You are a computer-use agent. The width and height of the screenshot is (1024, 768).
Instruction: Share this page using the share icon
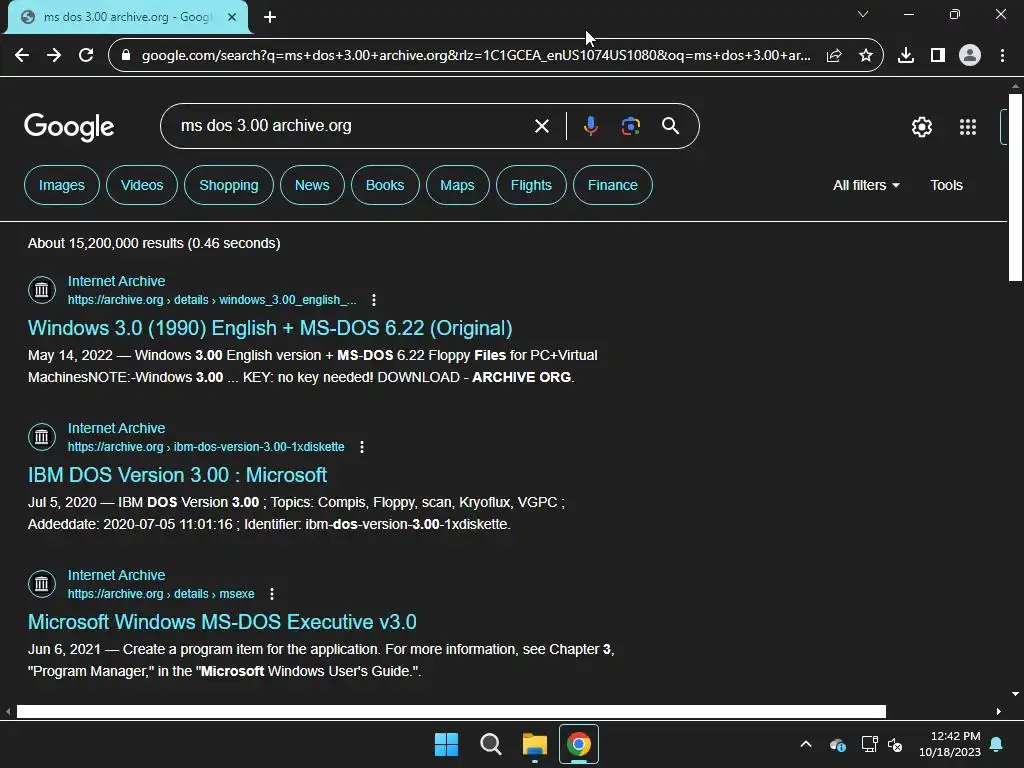(x=834, y=56)
